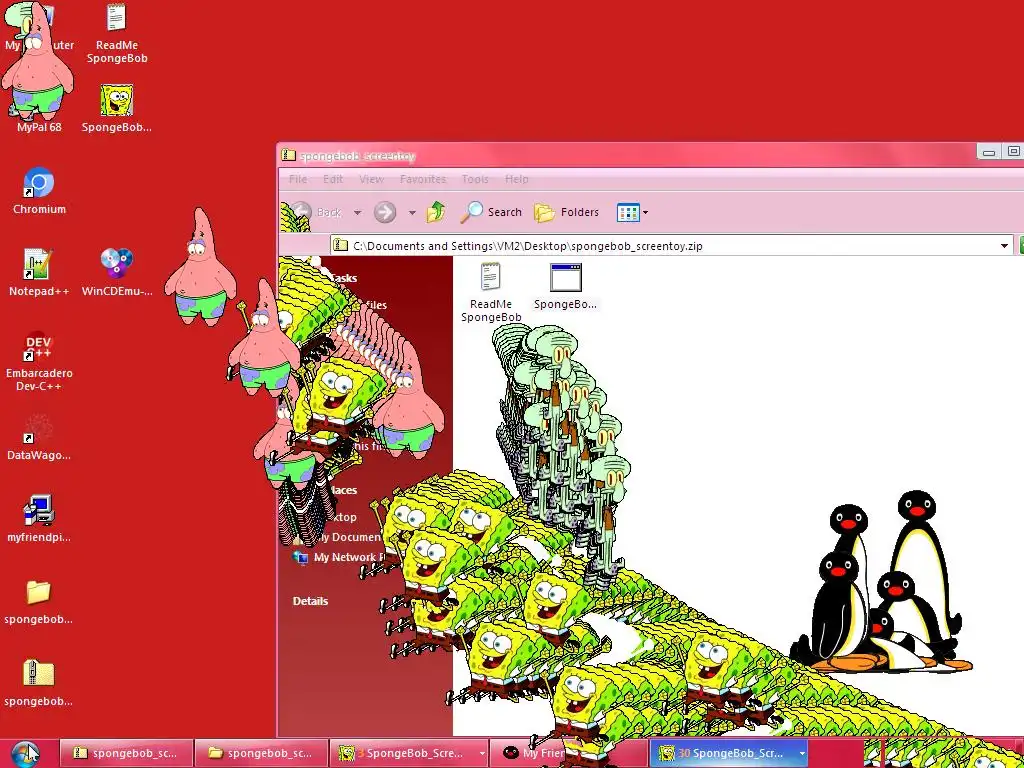Select ReadMe SpongeBob file in explorer window
1024x768 pixels.
pyautogui.click(x=491, y=293)
